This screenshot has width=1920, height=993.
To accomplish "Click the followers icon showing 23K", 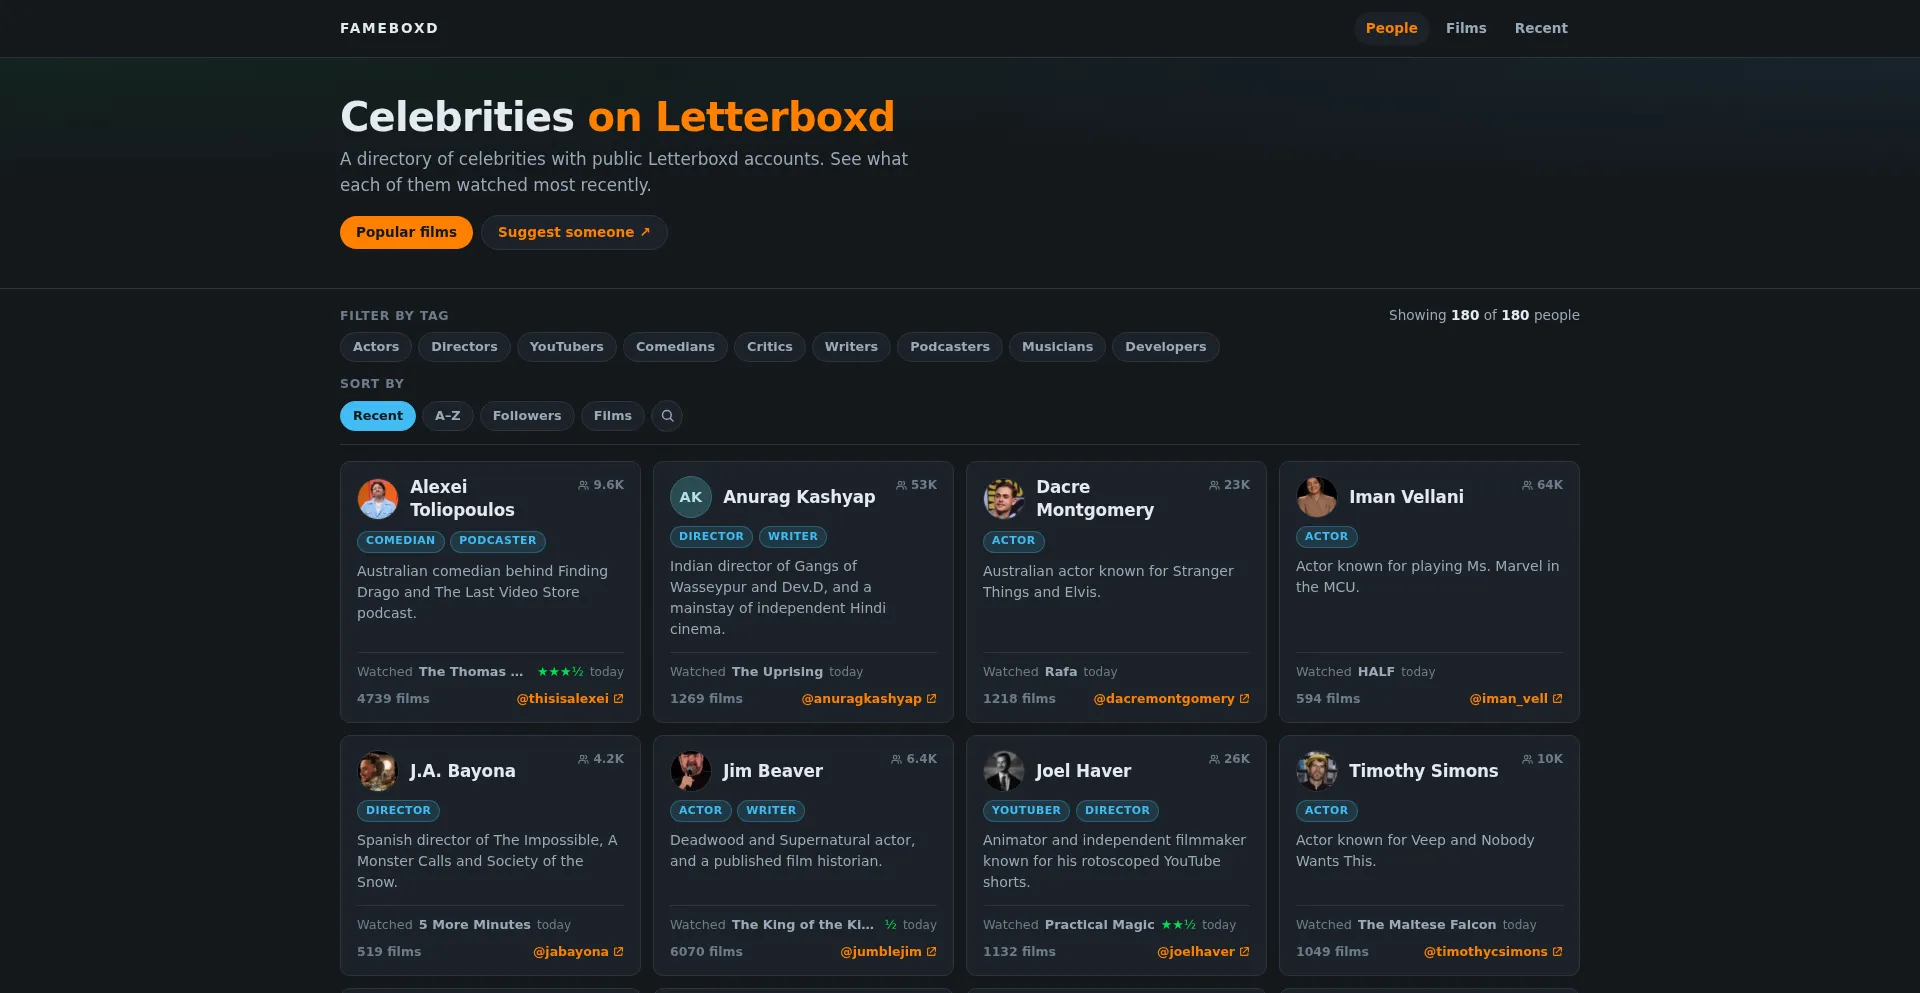I will [1214, 485].
